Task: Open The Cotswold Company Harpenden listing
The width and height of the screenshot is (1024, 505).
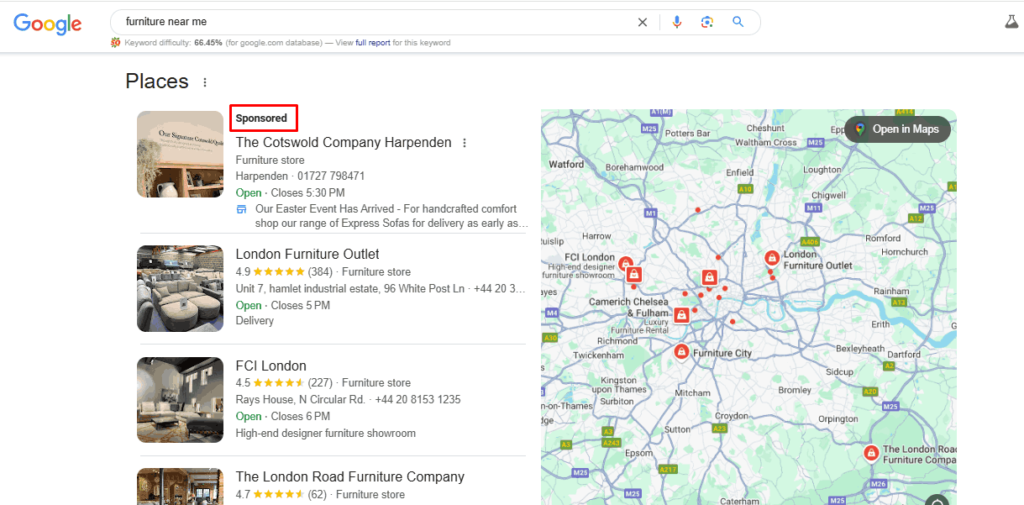Action: click(344, 142)
